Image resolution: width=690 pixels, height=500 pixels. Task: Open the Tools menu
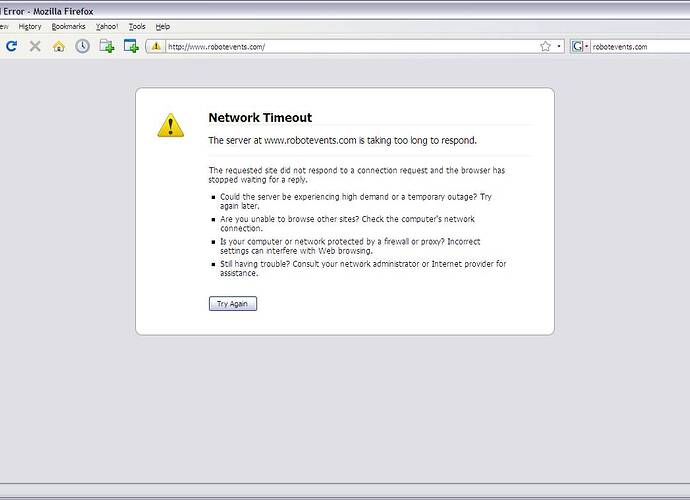click(x=137, y=26)
